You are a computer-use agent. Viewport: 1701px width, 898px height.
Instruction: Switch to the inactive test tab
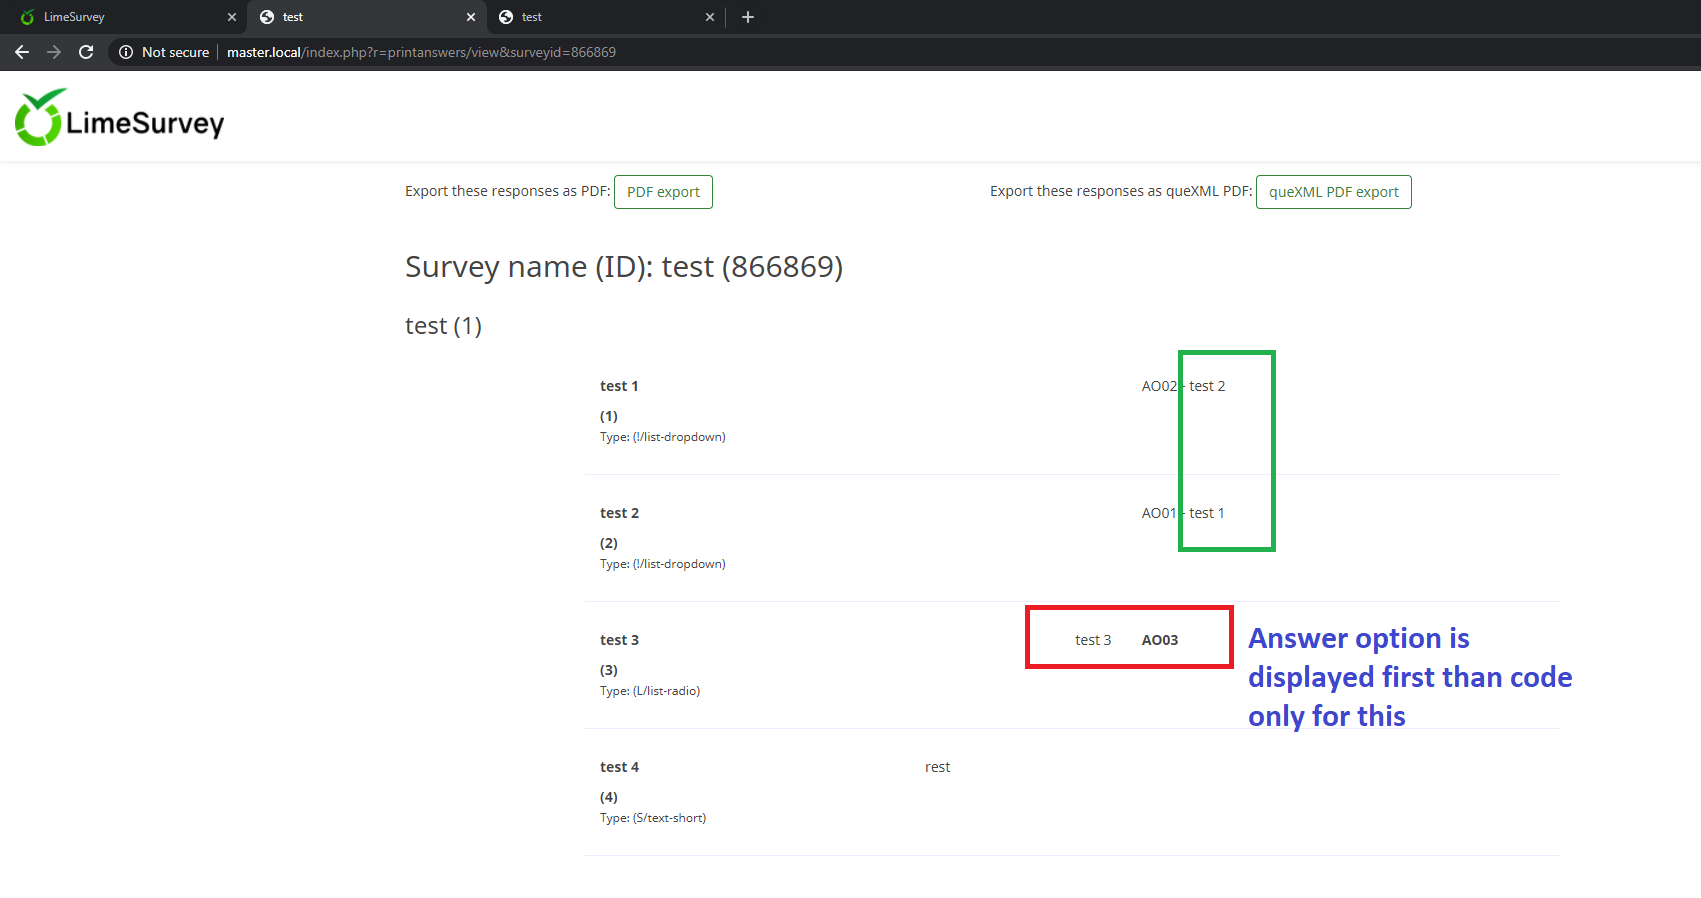click(x=600, y=17)
